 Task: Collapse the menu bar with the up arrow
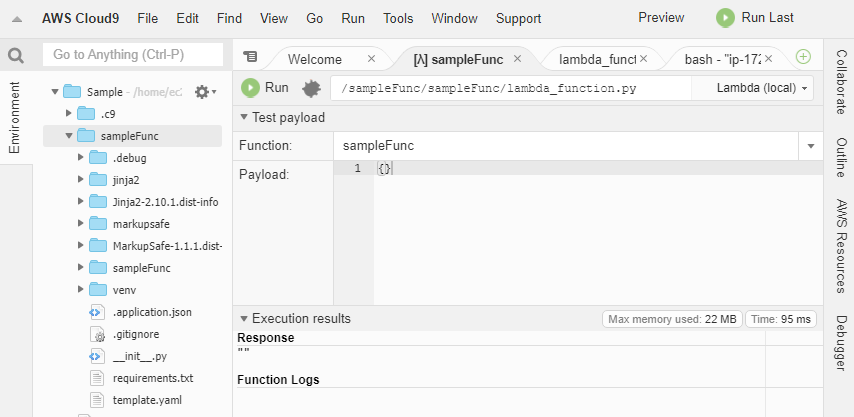point(17,19)
